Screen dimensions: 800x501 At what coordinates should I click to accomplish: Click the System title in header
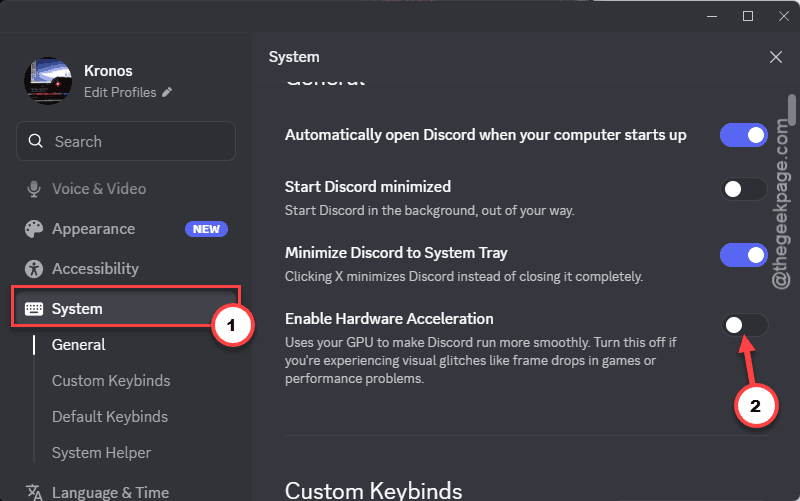294,57
